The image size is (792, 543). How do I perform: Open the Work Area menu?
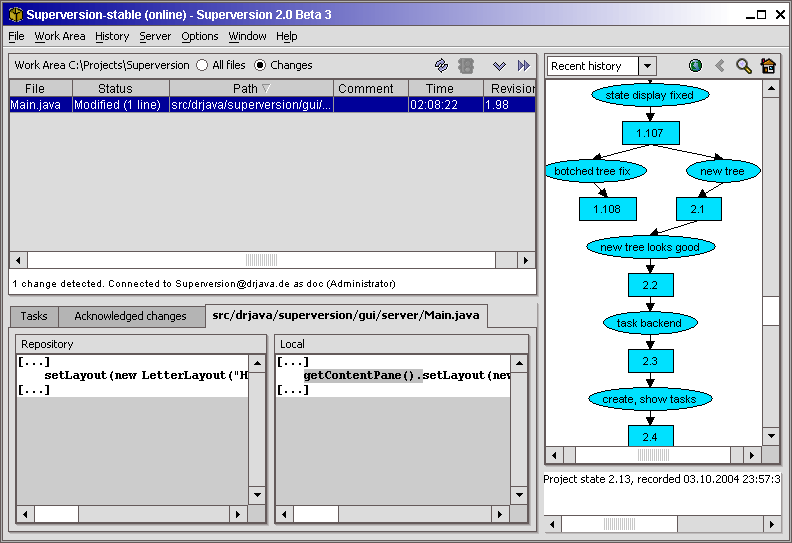(60, 36)
